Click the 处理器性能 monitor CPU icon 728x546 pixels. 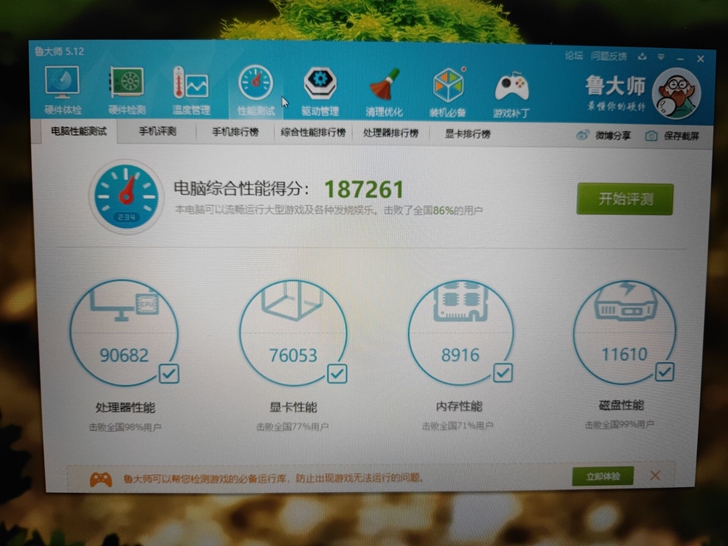pyautogui.click(x=124, y=303)
